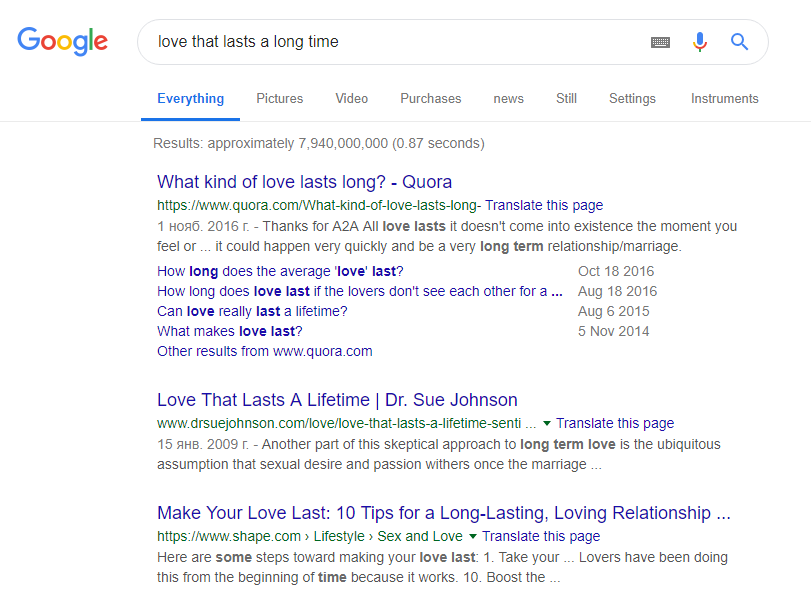This screenshot has width=811, height=595.
Task: Click the snippet 'Another part of this skeptical approach'
Action: [439, 454]
